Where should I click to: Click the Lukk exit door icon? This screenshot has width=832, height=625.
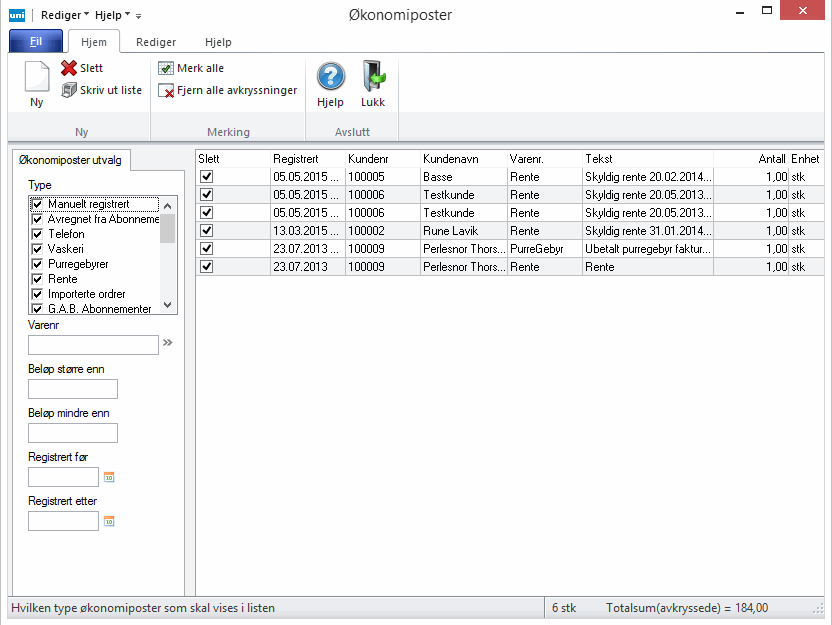pyautogui.click(x=373, y=77)
